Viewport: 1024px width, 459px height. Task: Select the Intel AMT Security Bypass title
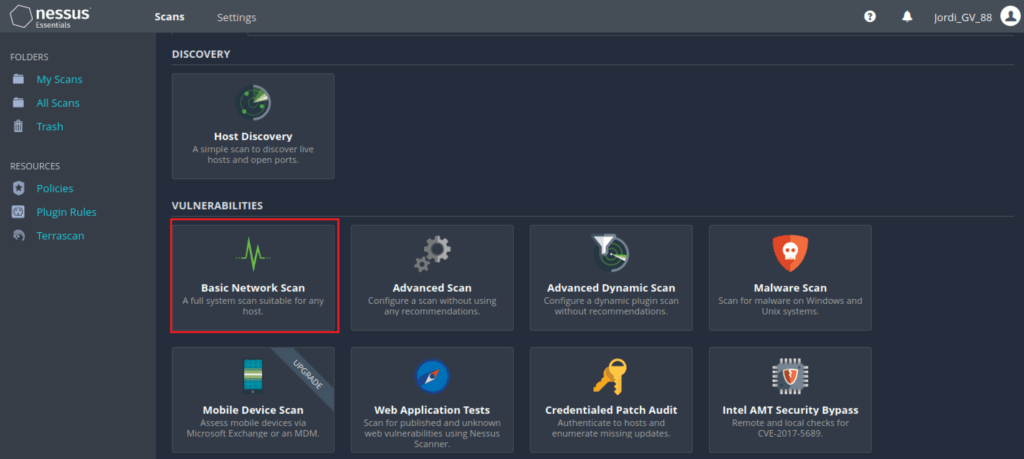[790, 410]
